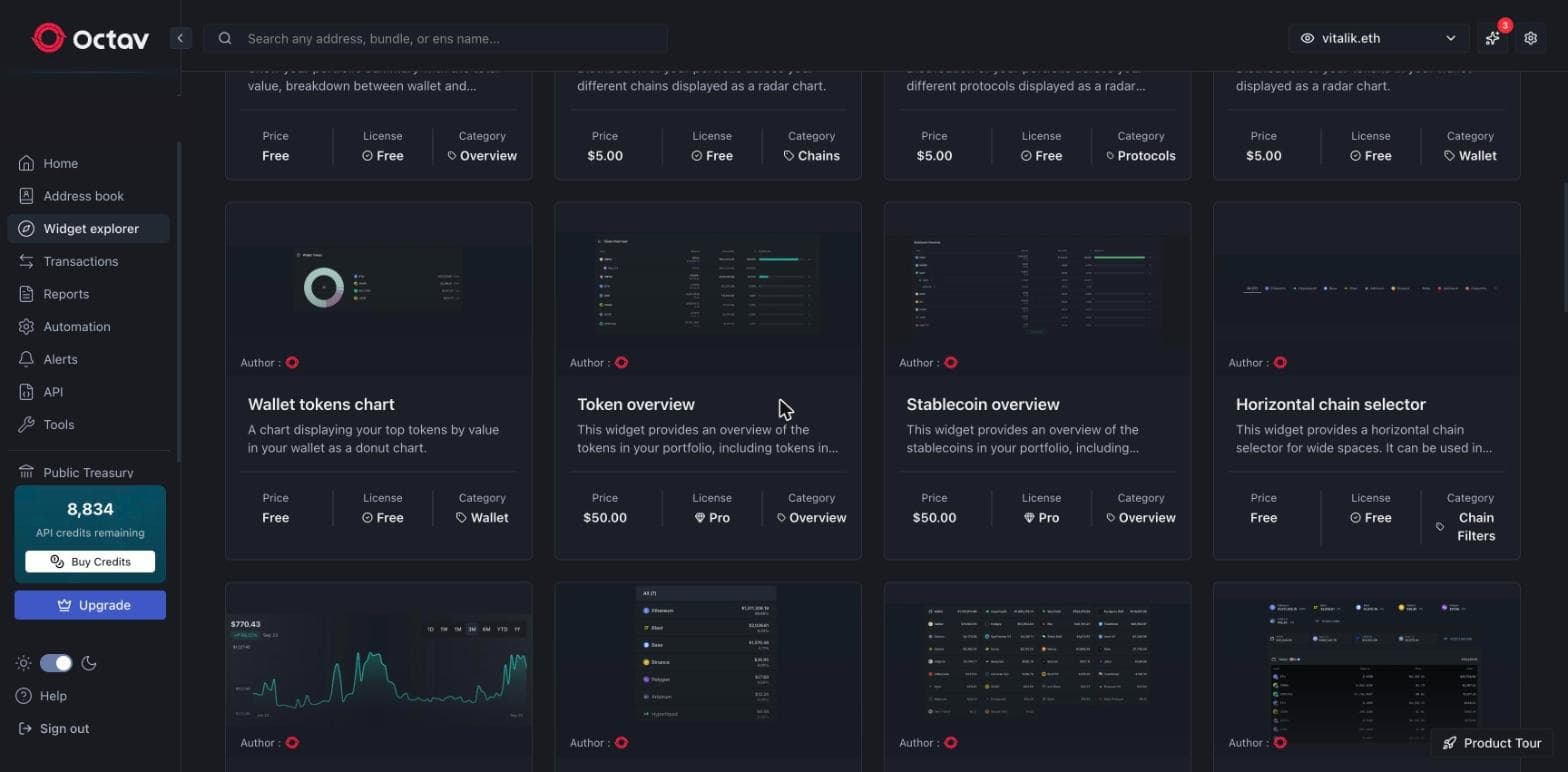This screenshot has width=1568, height=772.
Task: Click the $50.00 price on Token overview
Action: pyautogui.click(x=605, y=518)
